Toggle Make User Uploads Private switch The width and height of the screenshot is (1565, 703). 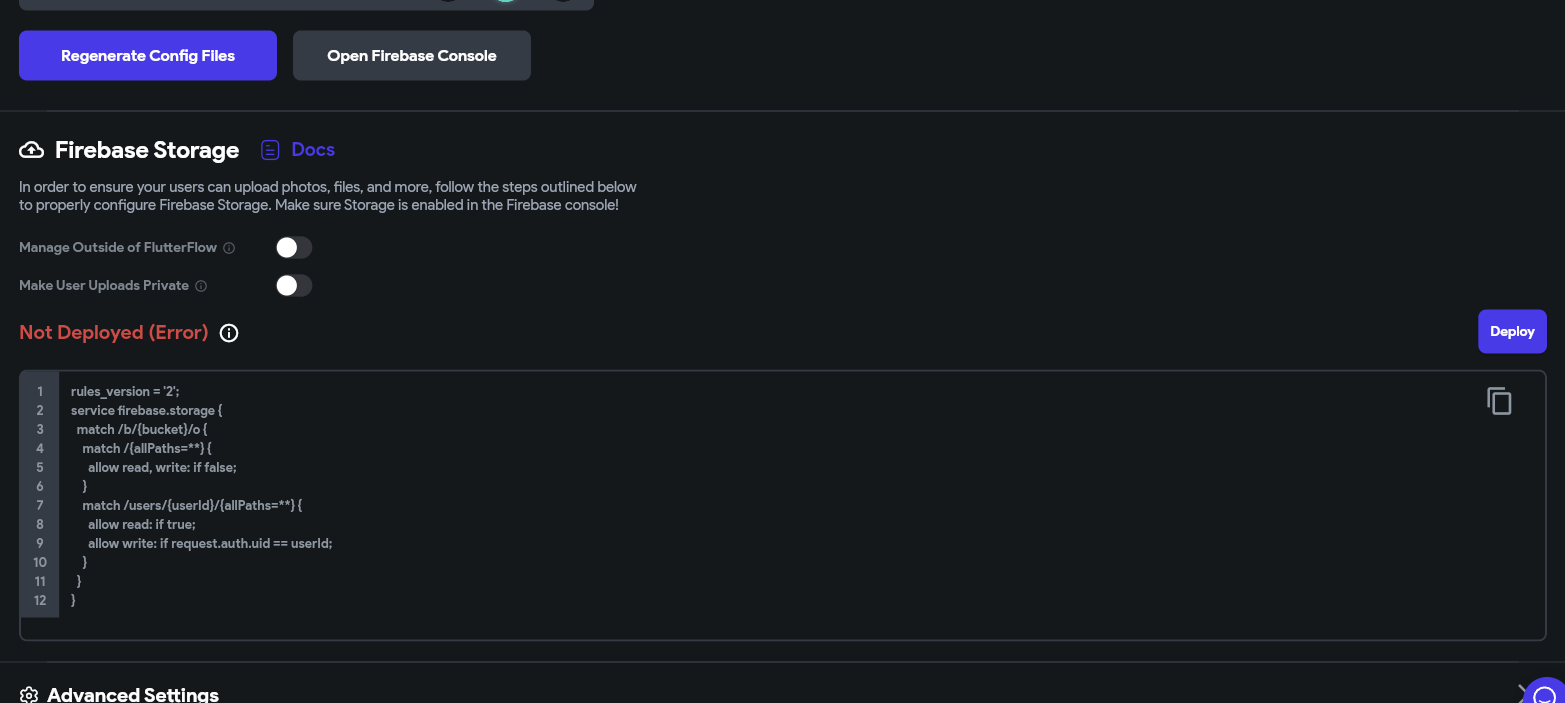[x=294, y=286]
